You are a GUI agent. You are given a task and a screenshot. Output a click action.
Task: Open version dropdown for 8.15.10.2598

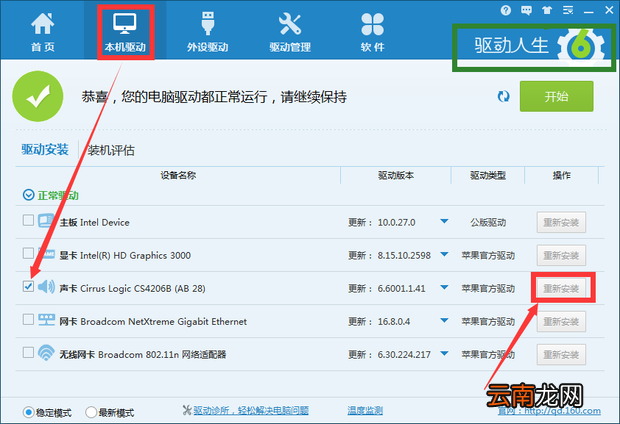click(444, 254)
